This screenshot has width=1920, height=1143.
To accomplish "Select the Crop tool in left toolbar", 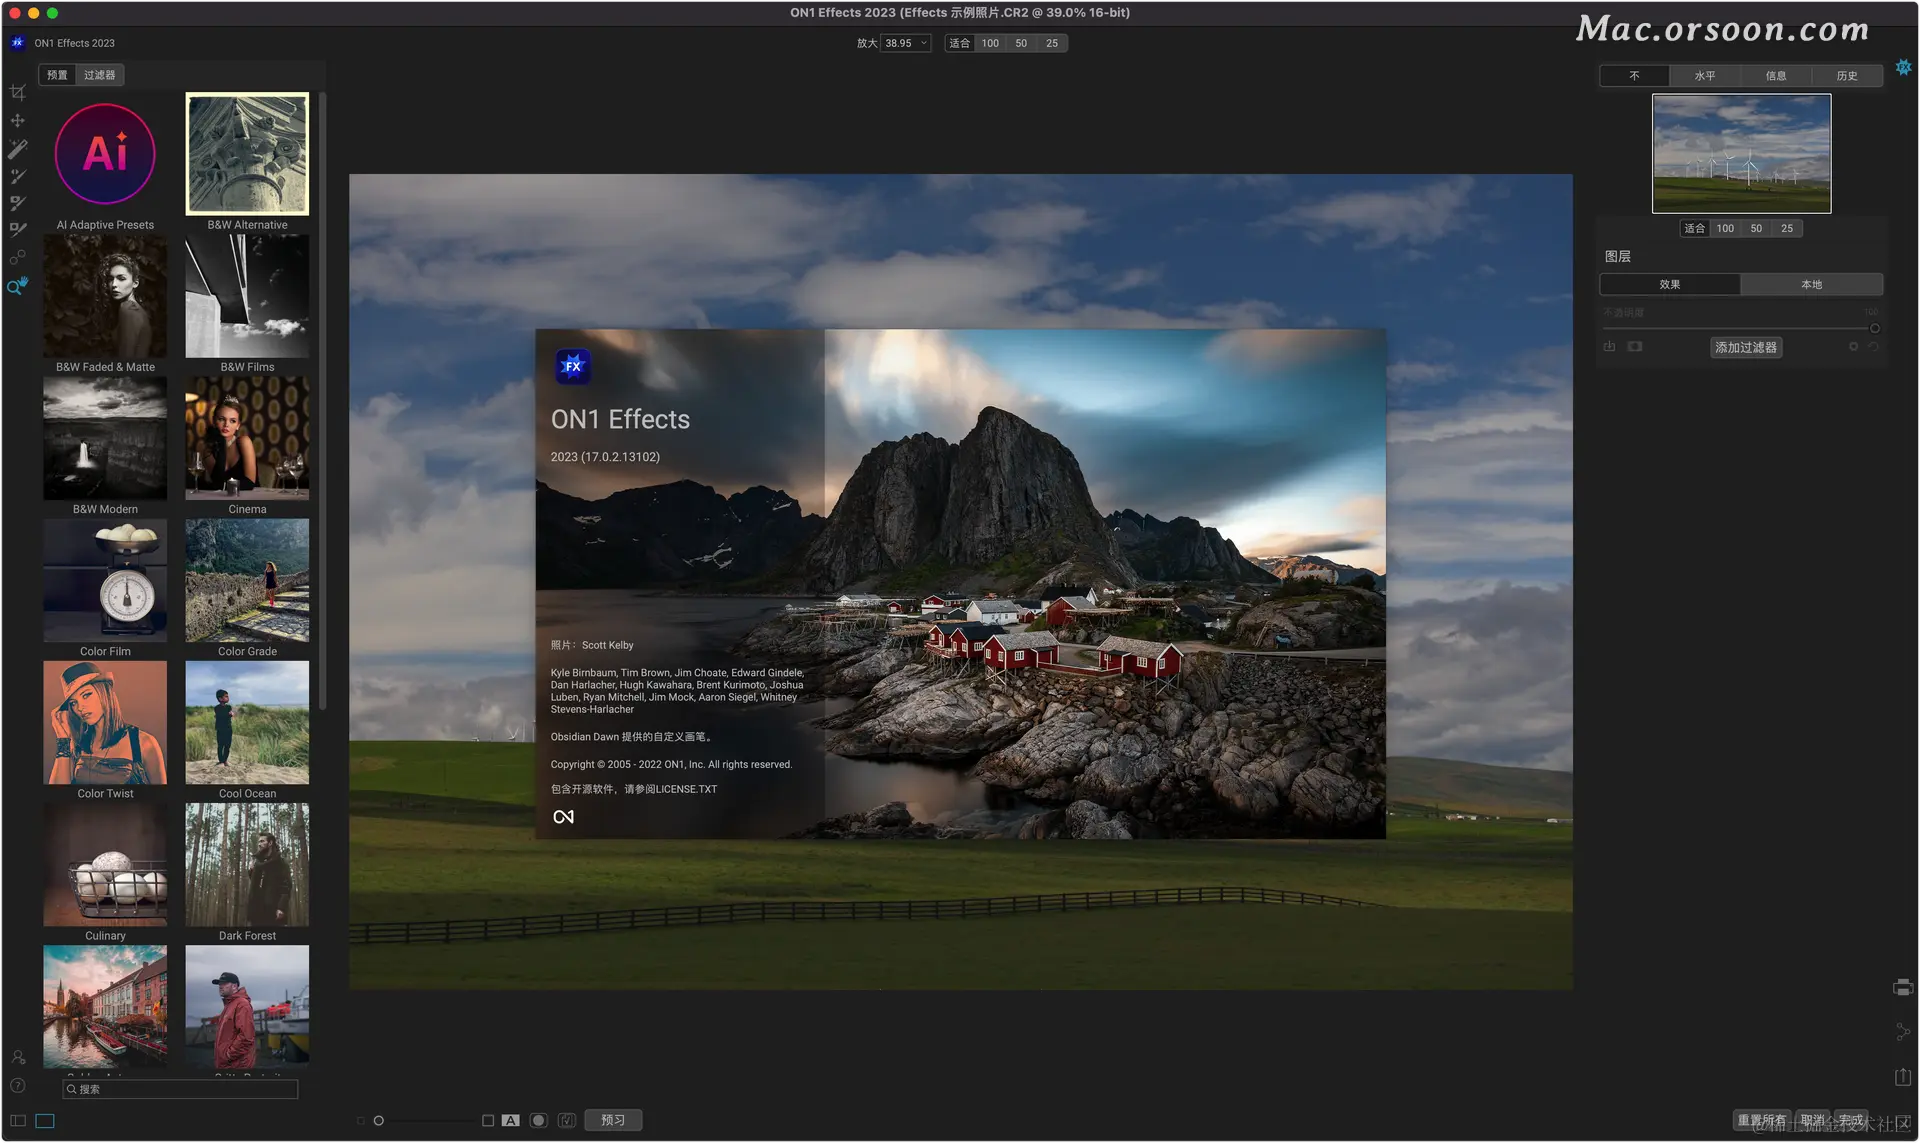I will (x=17, y=93).
